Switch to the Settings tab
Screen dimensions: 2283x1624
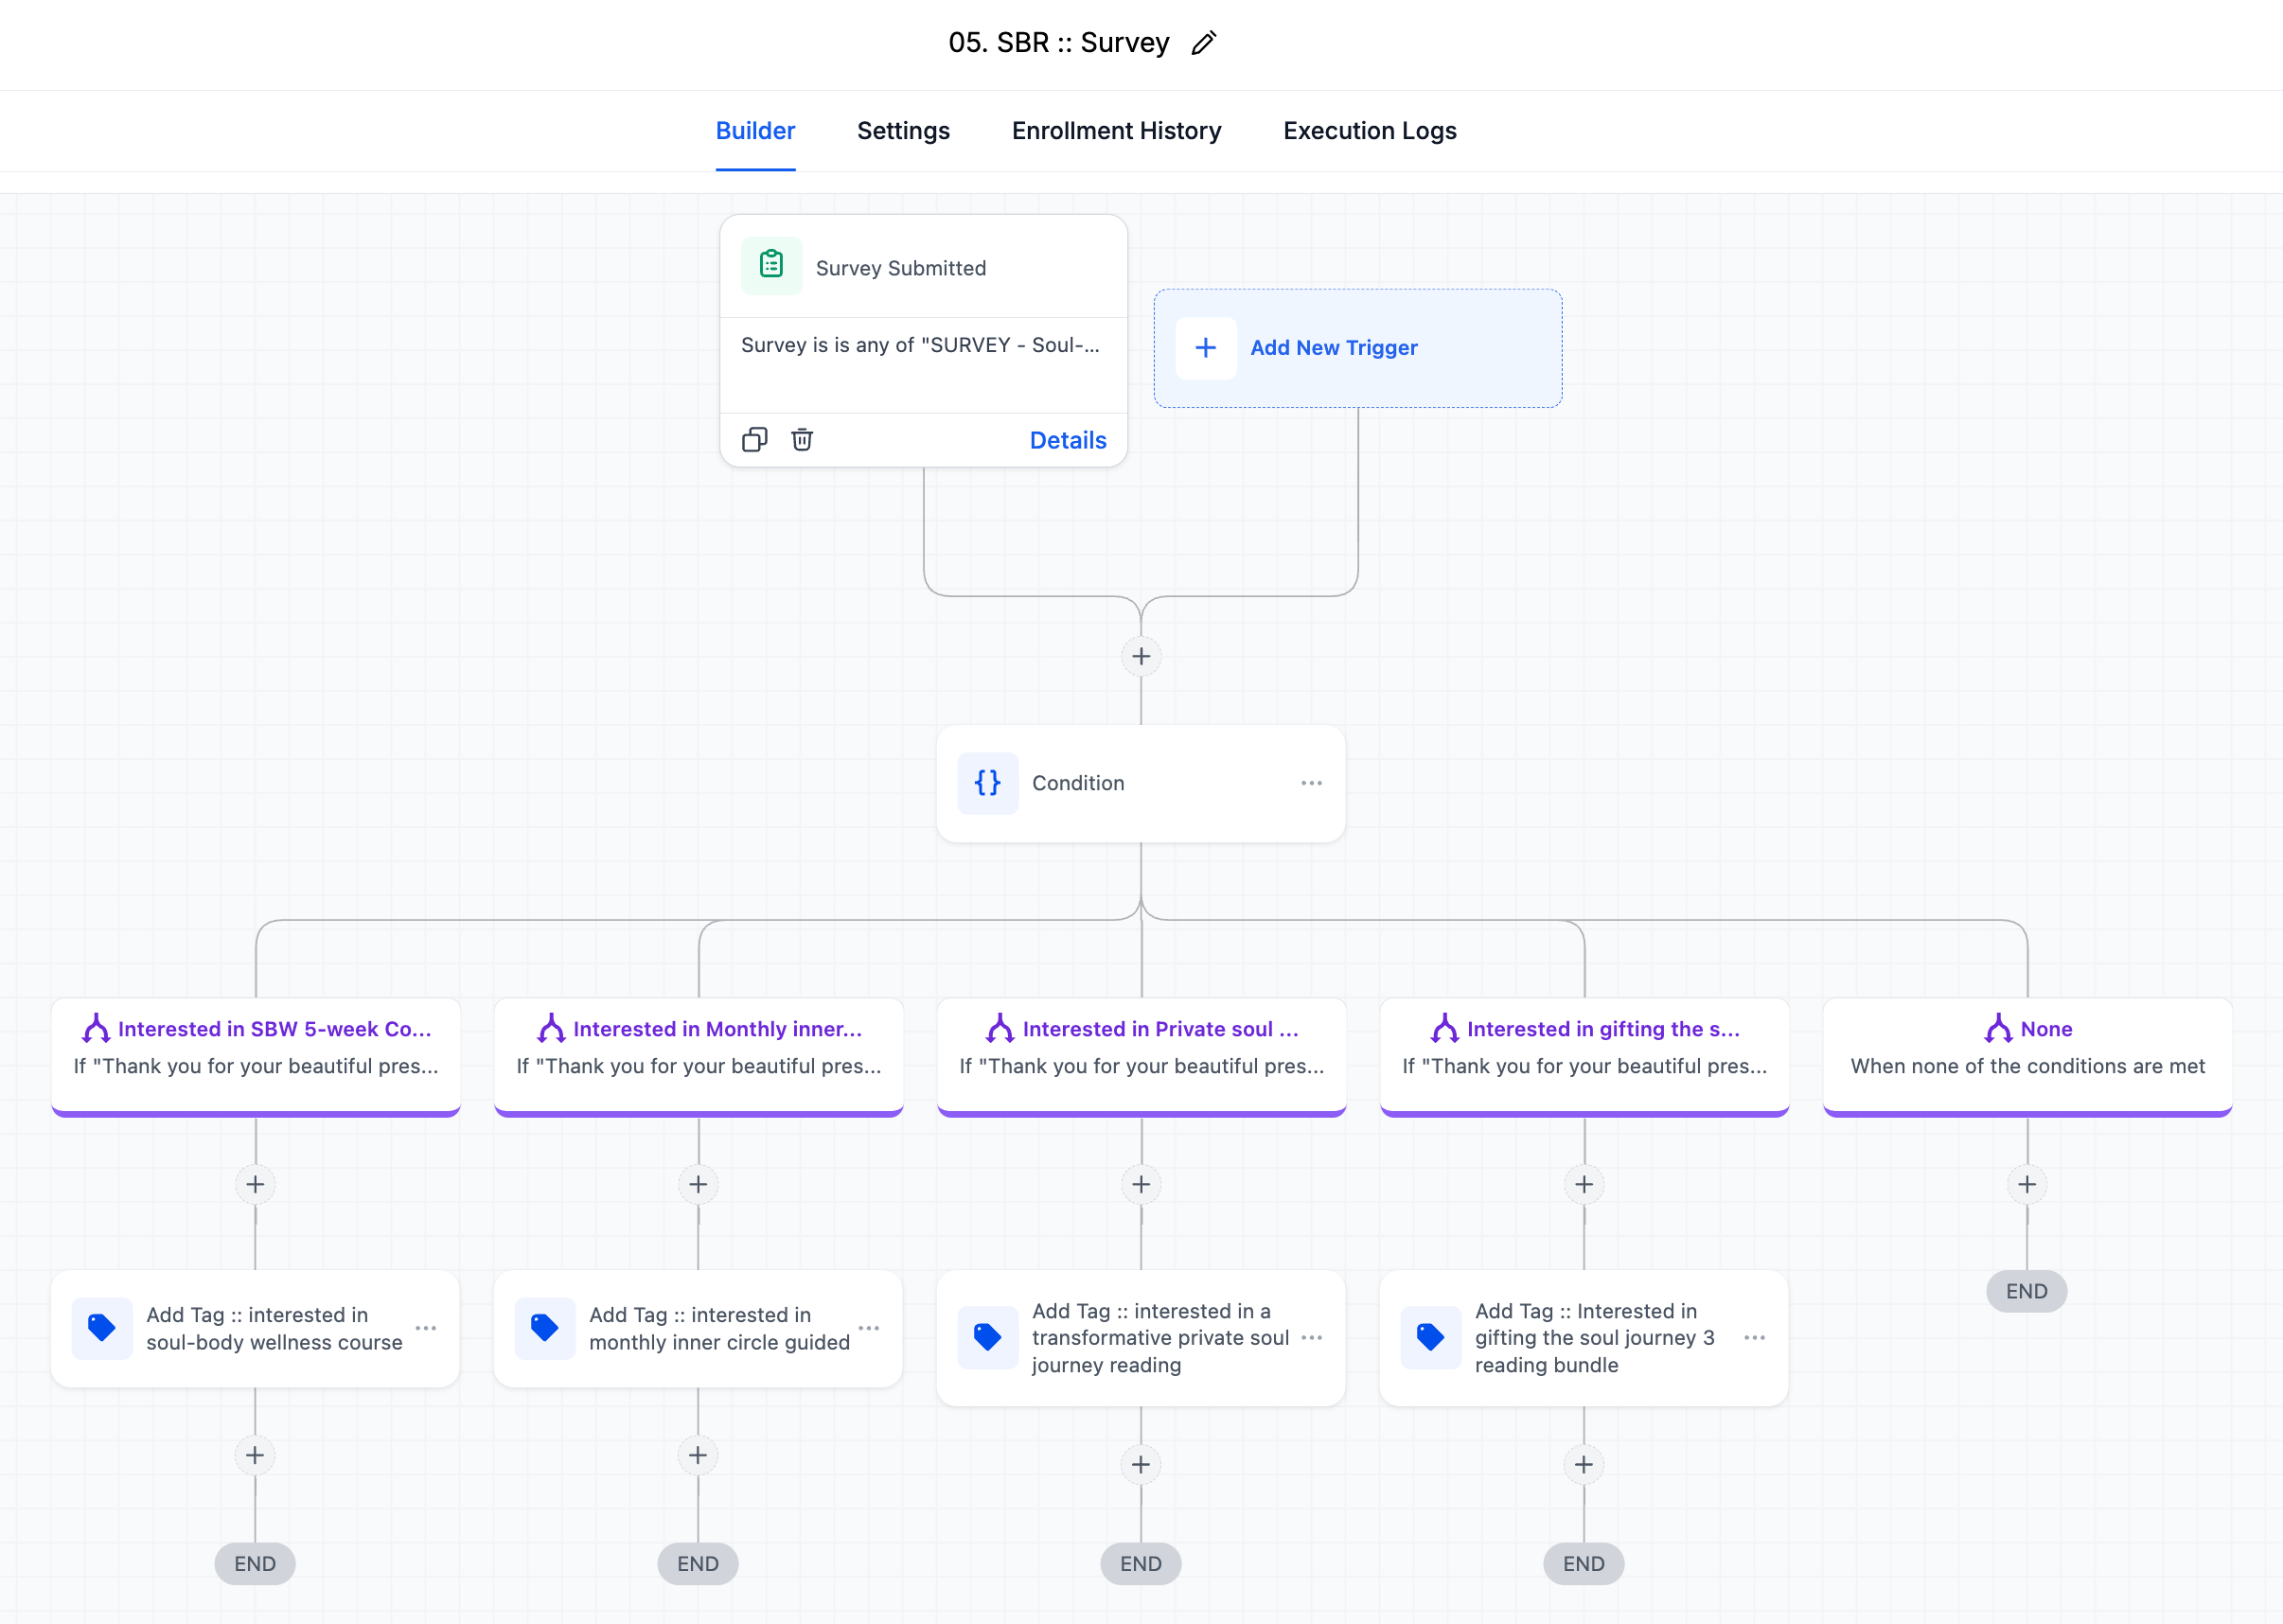tap(903, 131)
